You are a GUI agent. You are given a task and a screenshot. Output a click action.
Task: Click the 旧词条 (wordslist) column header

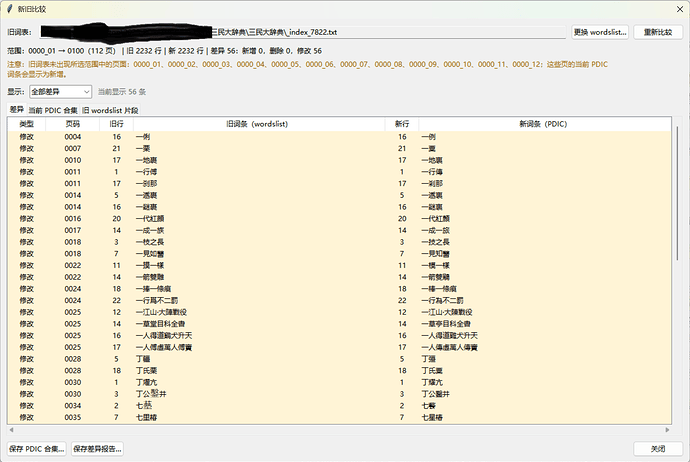[x=259, y=124]
